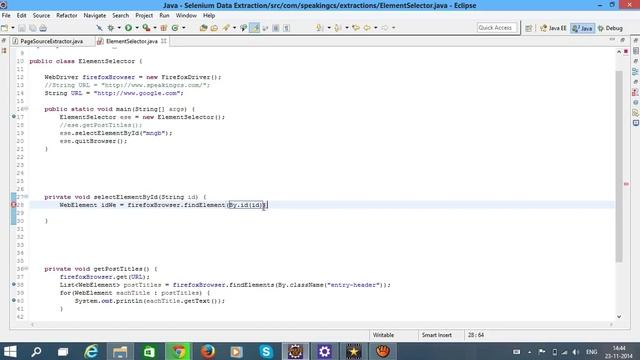Open the Javadoc @ view icon

[x=636, y=102]
